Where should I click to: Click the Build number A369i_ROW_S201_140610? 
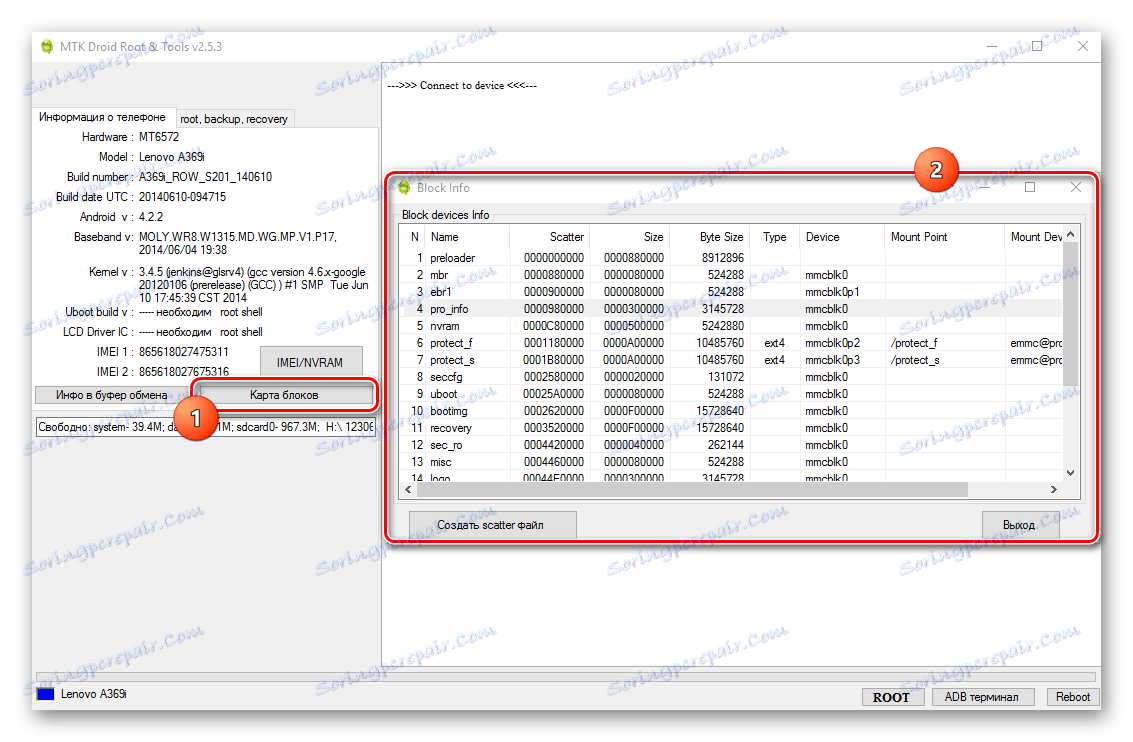[x=205, y=177]
